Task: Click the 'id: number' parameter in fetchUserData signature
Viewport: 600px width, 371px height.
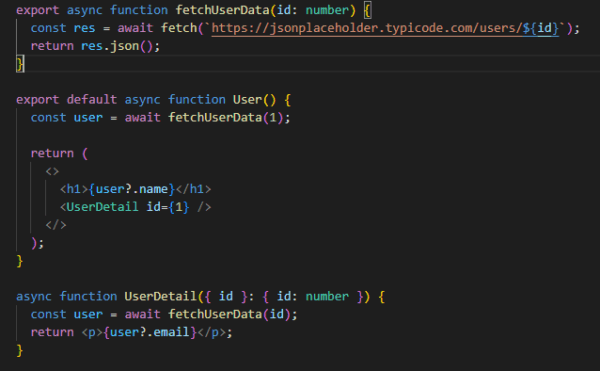Action: point(313,10)
